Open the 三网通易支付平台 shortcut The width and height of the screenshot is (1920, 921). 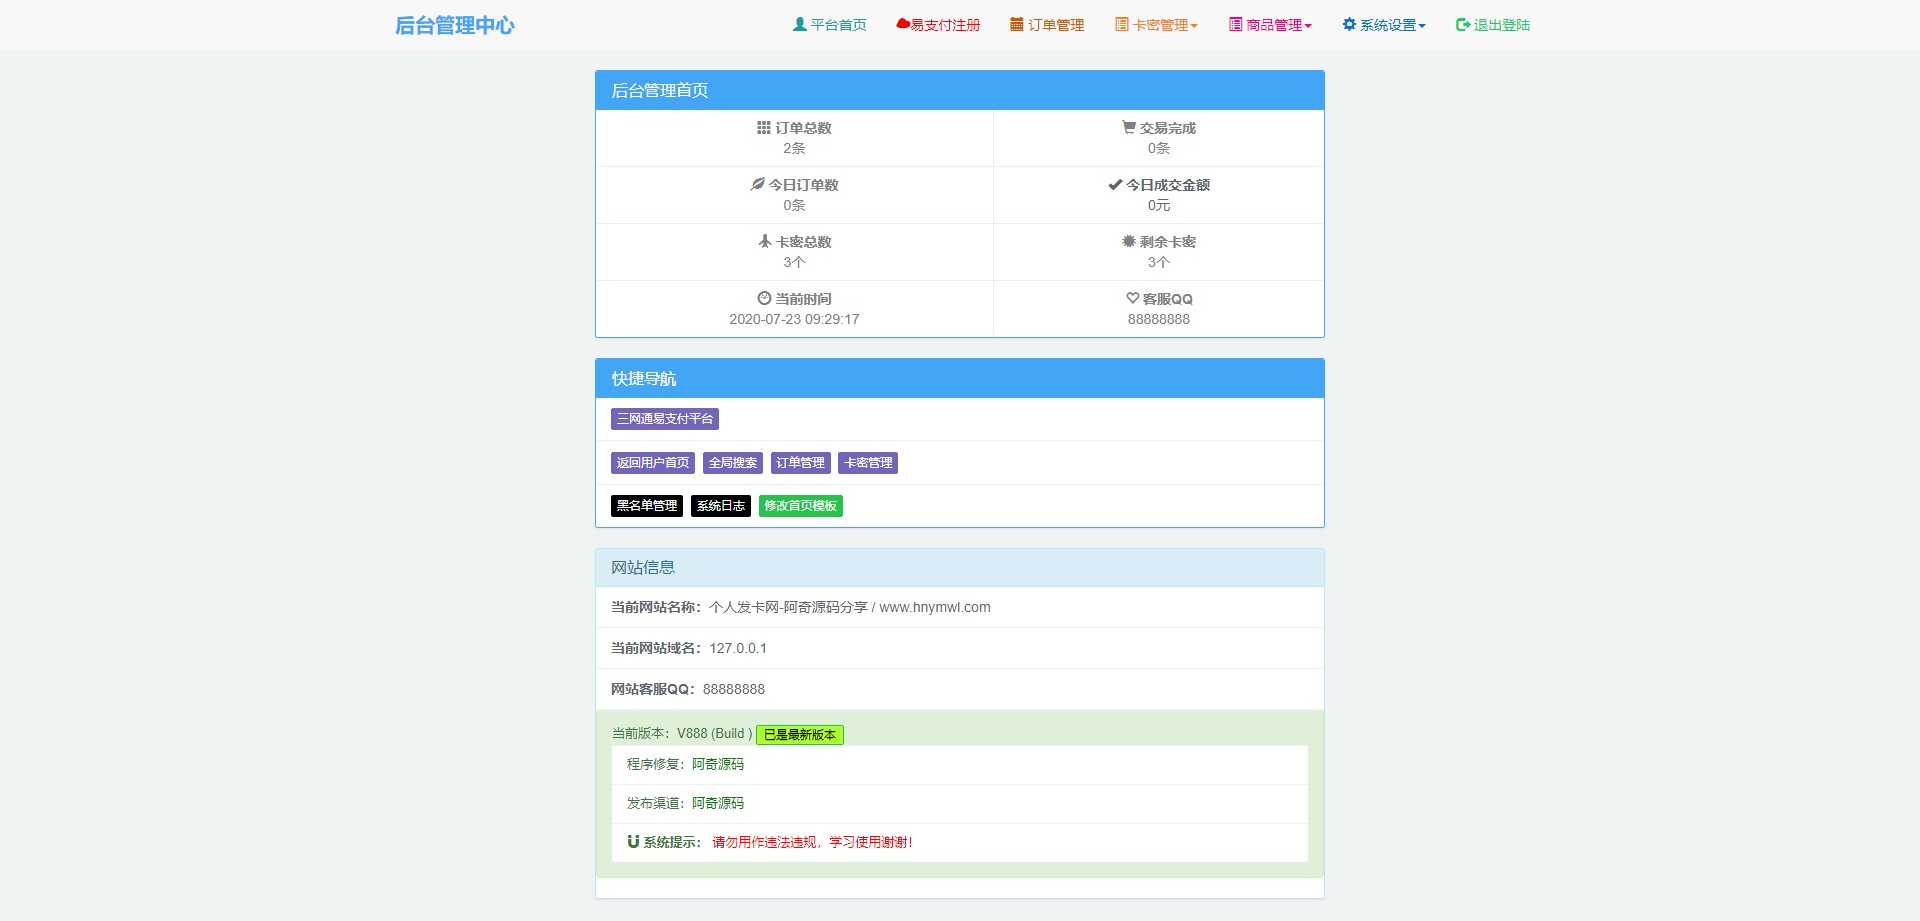(665, 419)
